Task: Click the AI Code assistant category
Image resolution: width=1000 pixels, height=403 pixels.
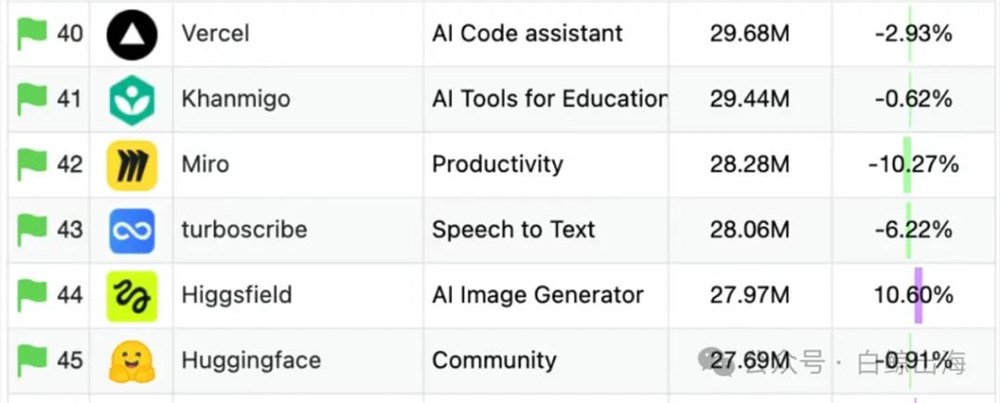Action: click(x=527, y=34)
